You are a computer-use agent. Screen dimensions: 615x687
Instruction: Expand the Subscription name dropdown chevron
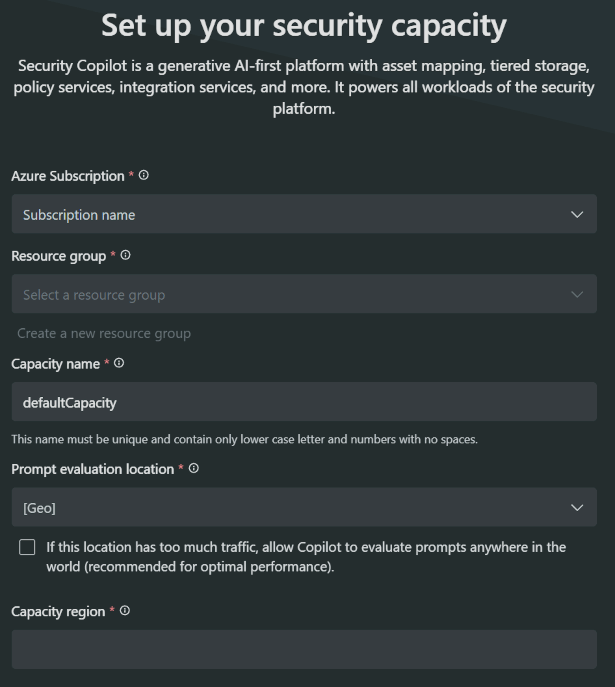pyautogui.click(x=576, y=214)
